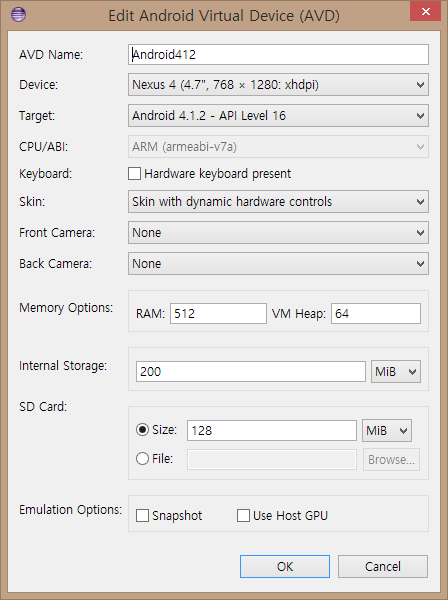Select the VM Heap input field

point(376,314)
